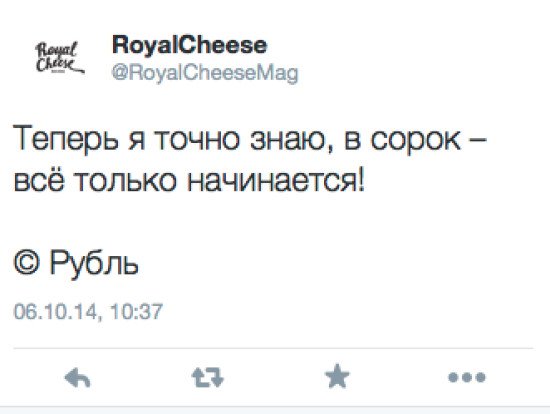This screenshot has height=414, width=550.
Task: Open the three-dots more options menu
Action: click(467, 377)
